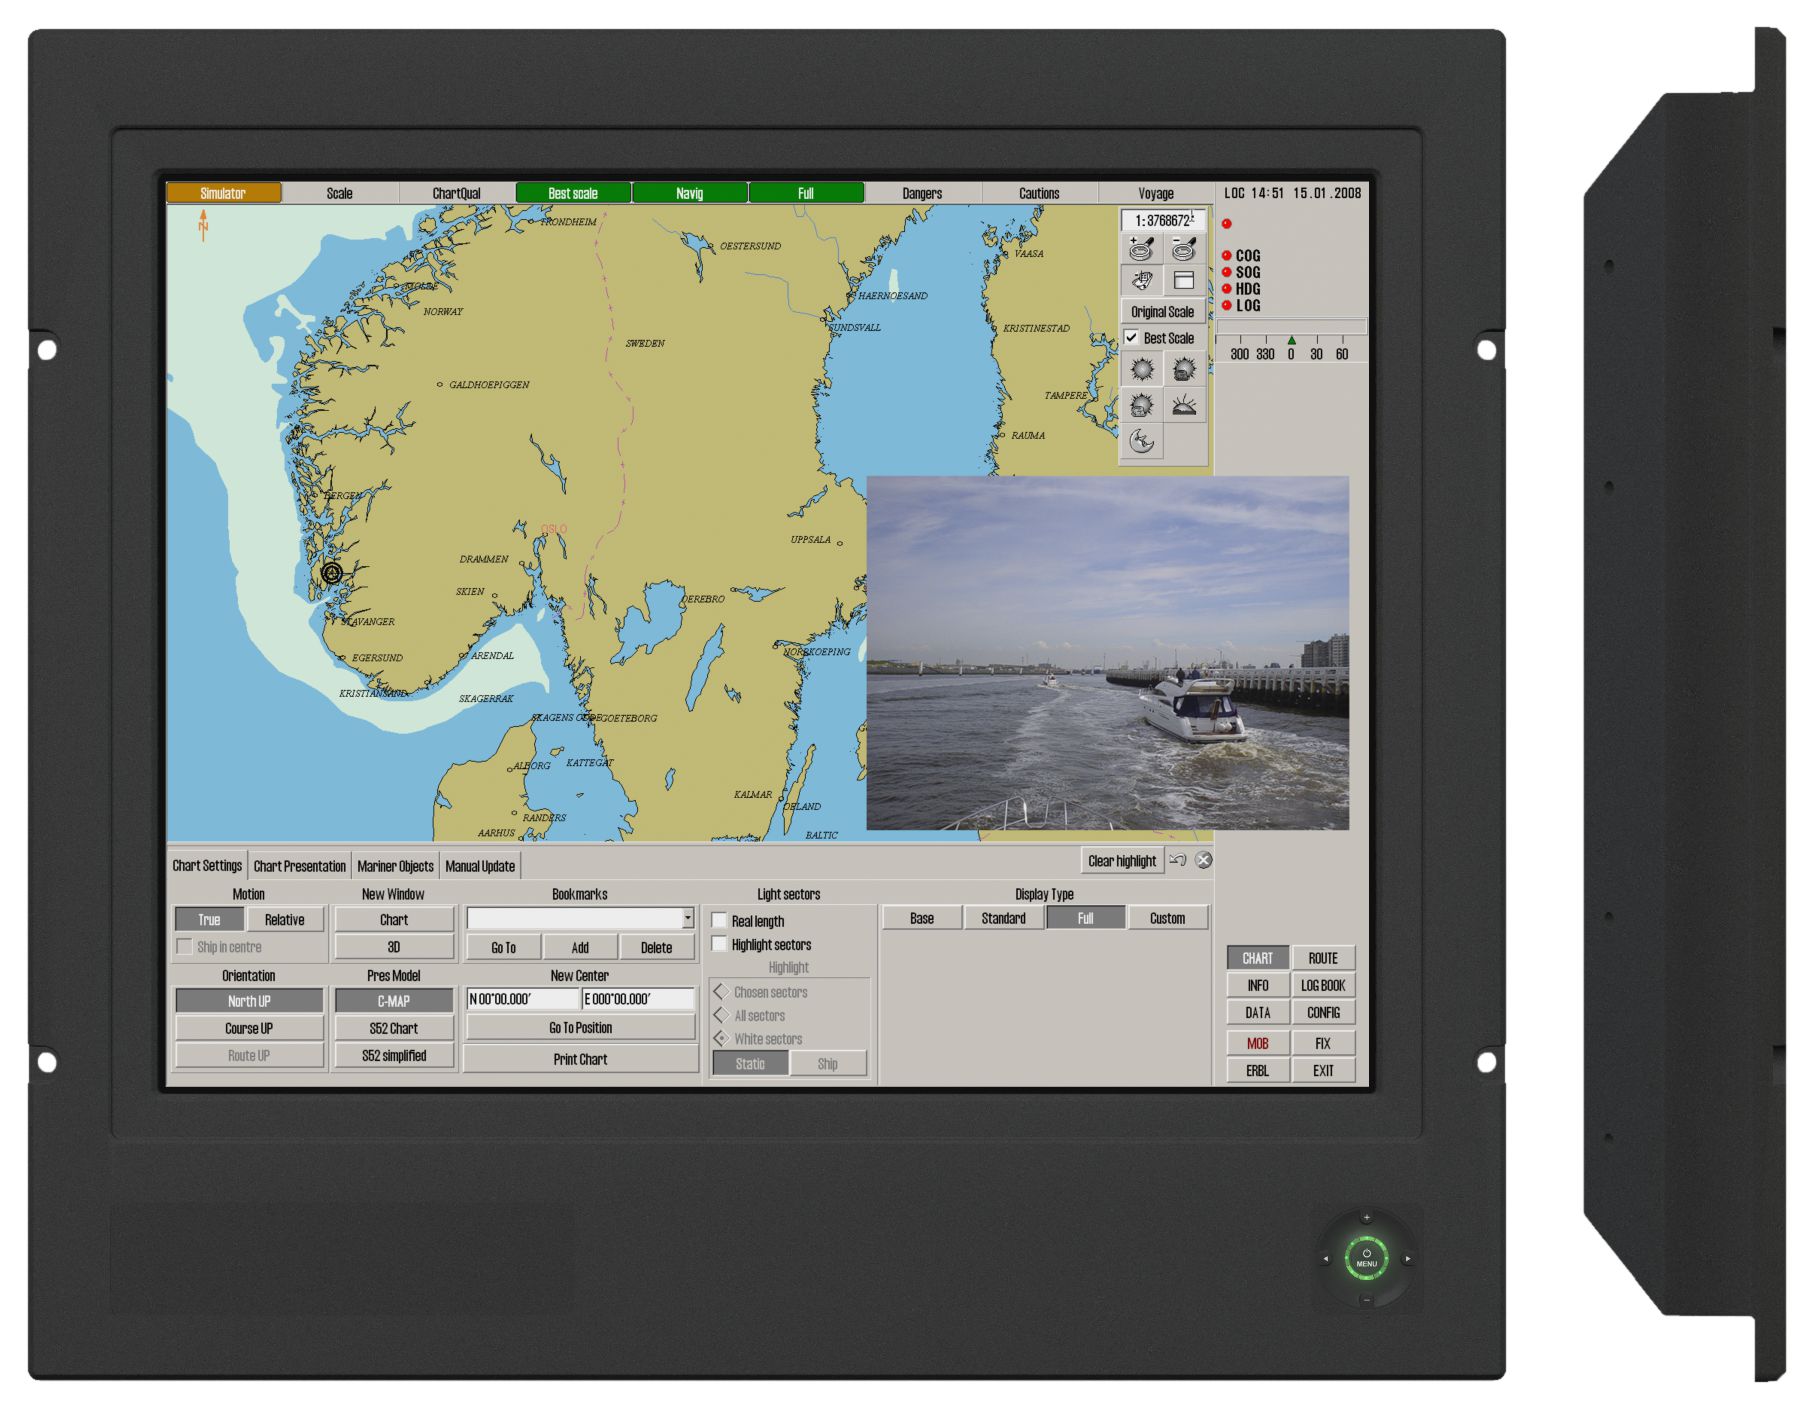
Task: Click the zoom out magnifier icon
Action: coord(1184,250)
